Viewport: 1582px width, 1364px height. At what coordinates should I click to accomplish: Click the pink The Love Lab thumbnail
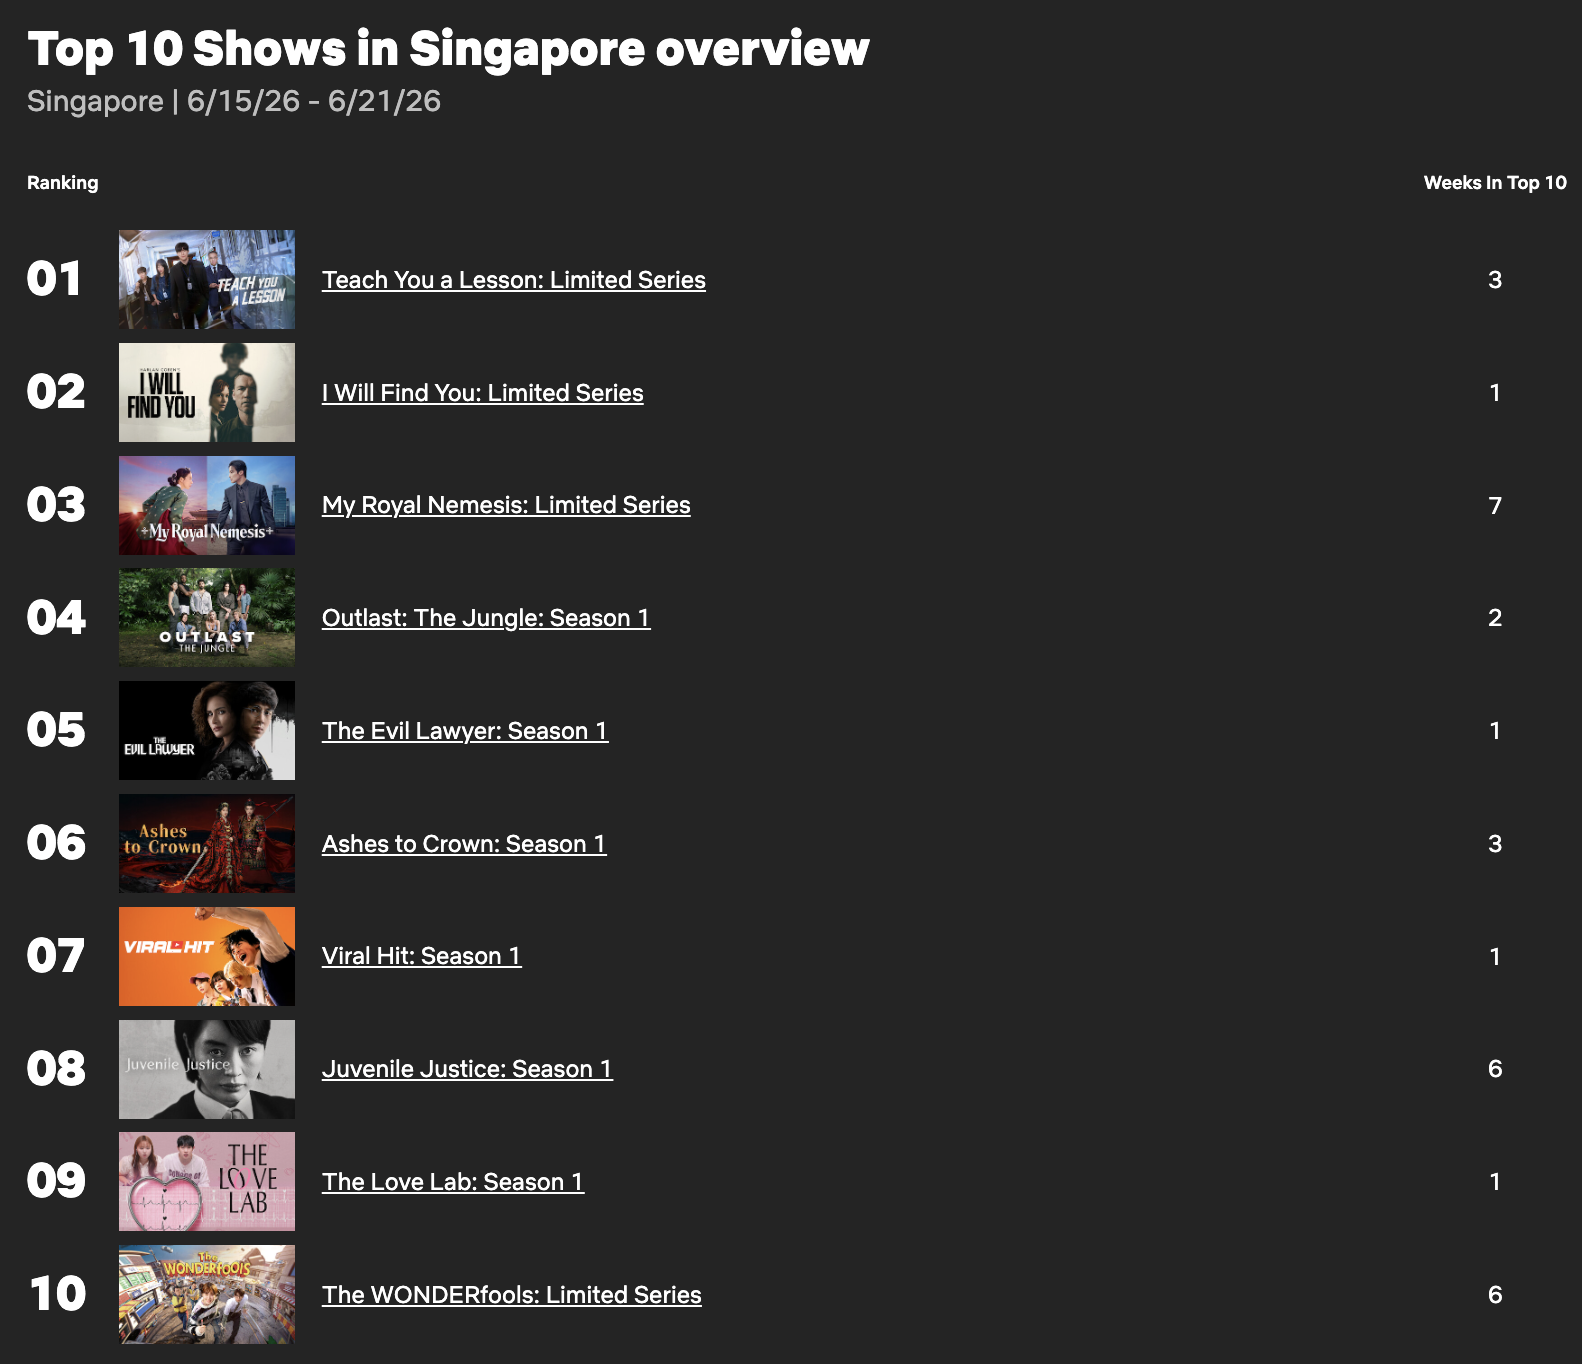207,1182
